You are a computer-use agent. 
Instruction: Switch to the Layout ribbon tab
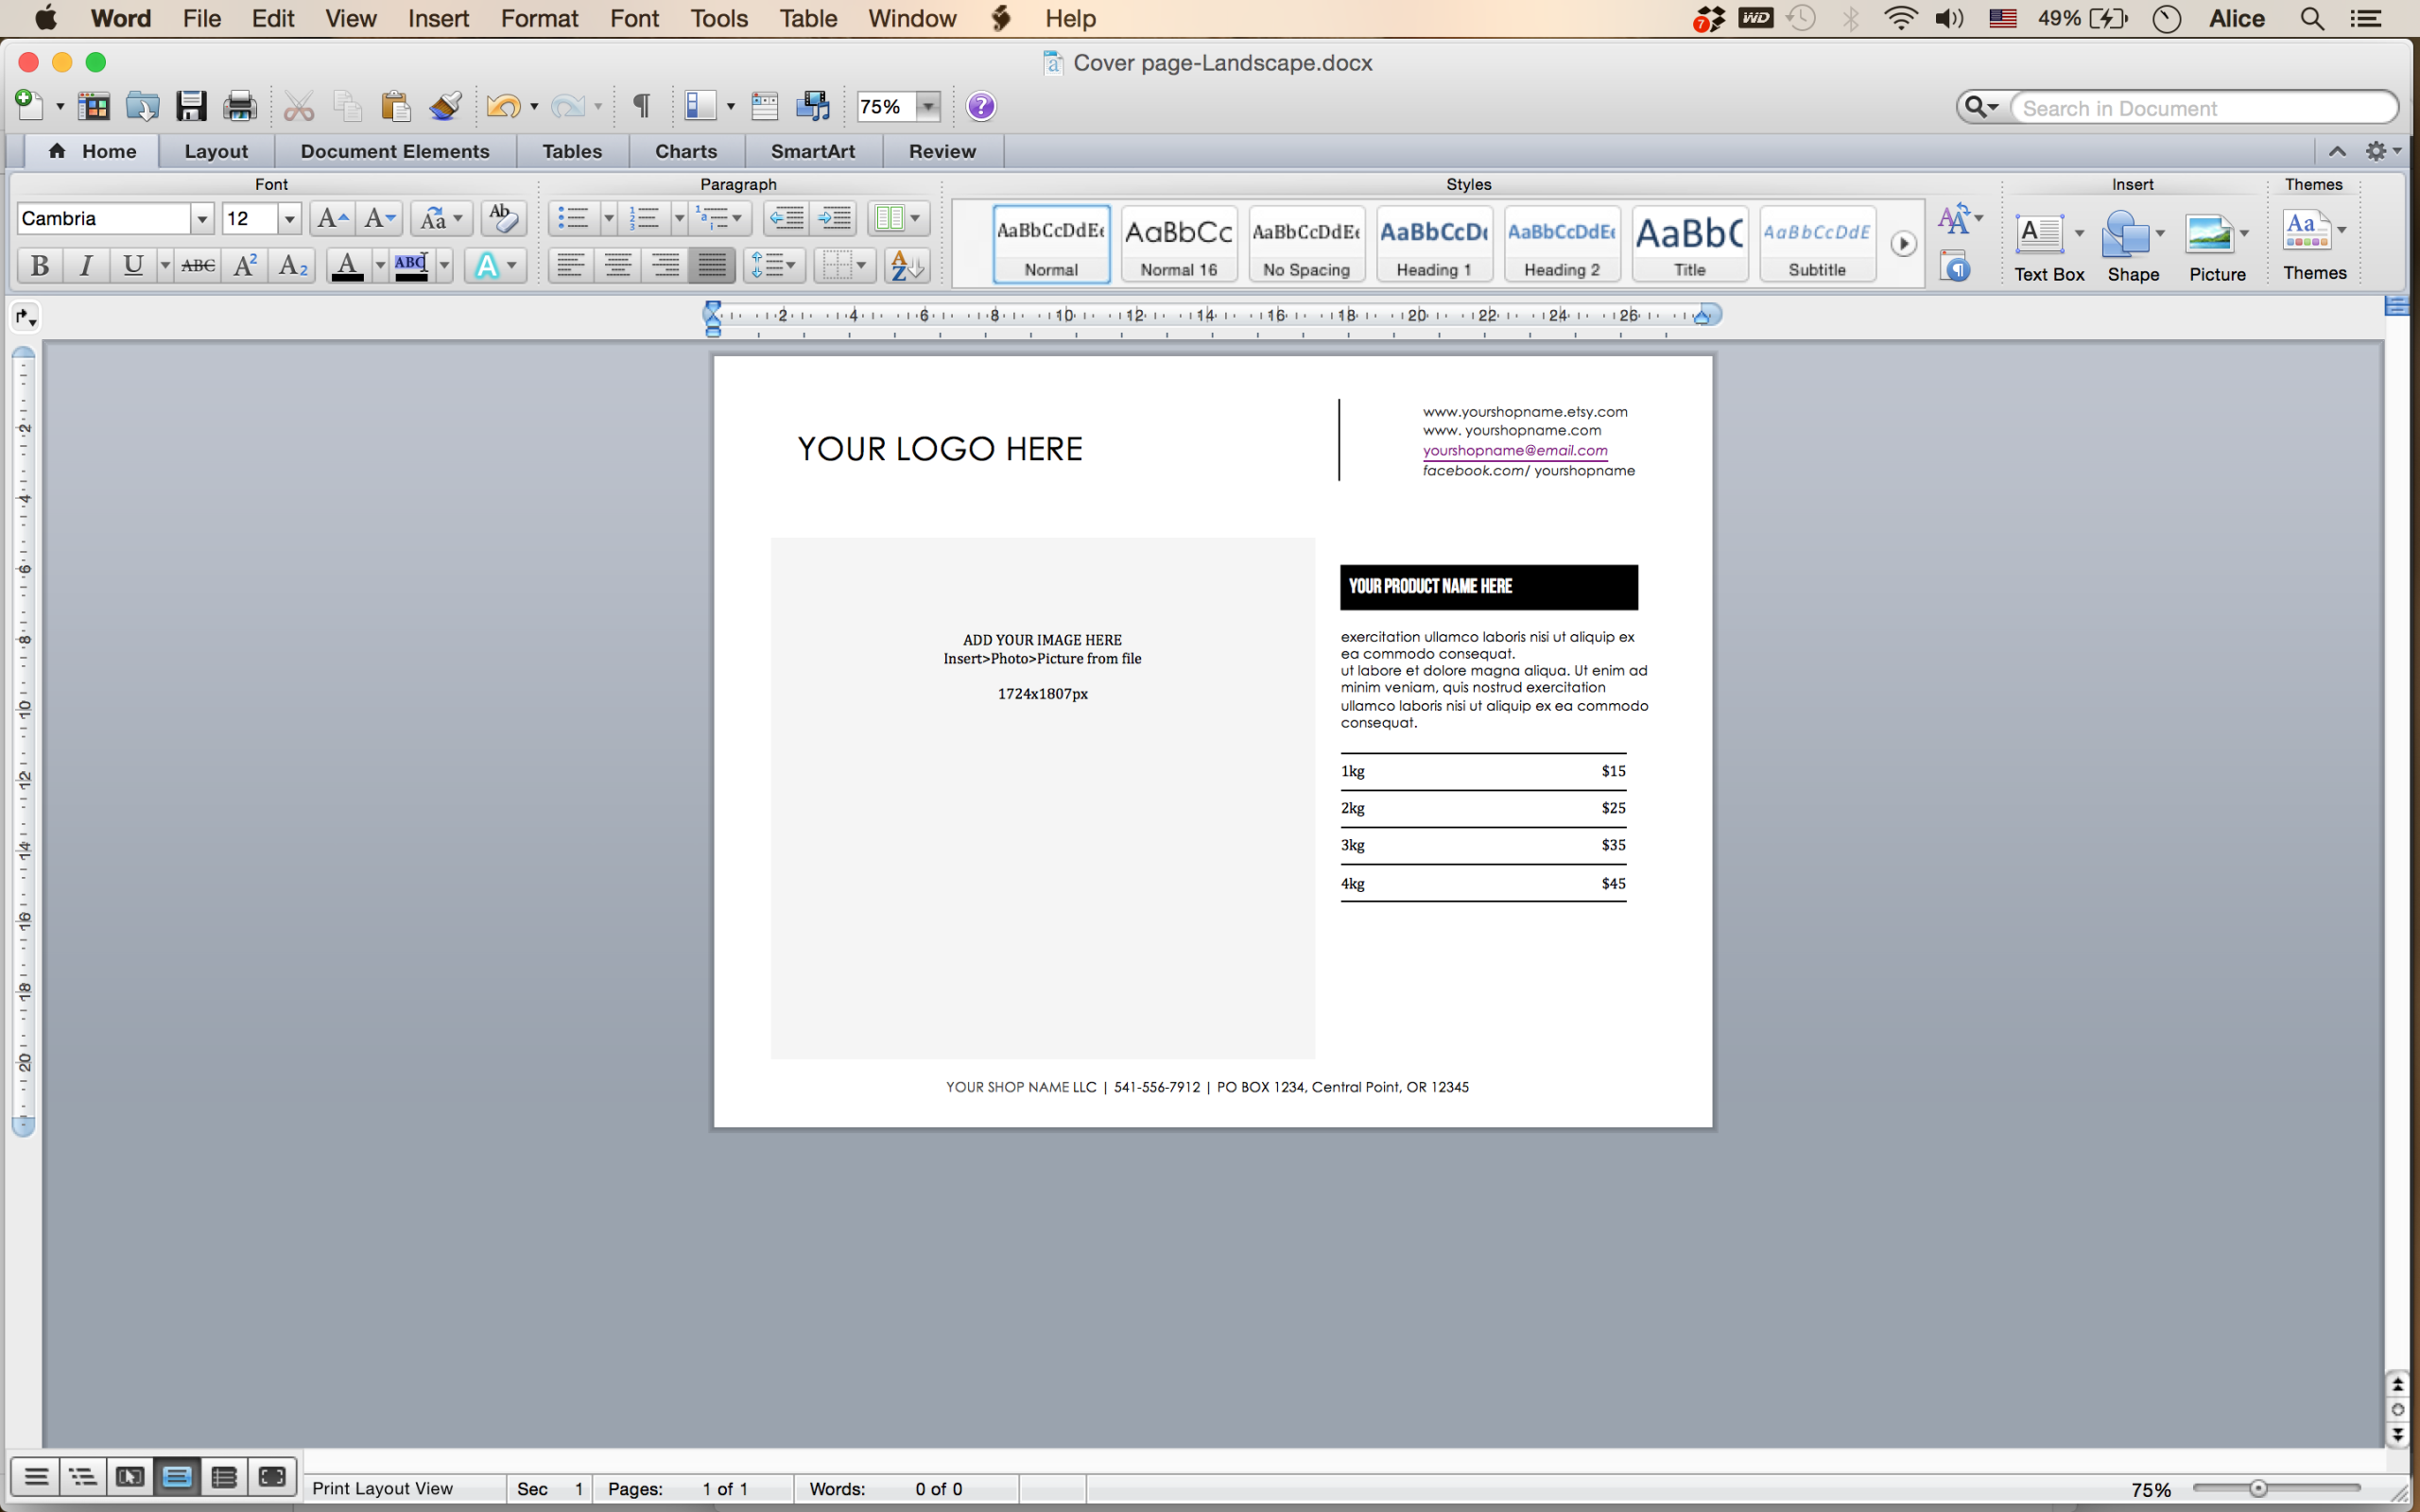pyautogui.click(x=216, y=151)
